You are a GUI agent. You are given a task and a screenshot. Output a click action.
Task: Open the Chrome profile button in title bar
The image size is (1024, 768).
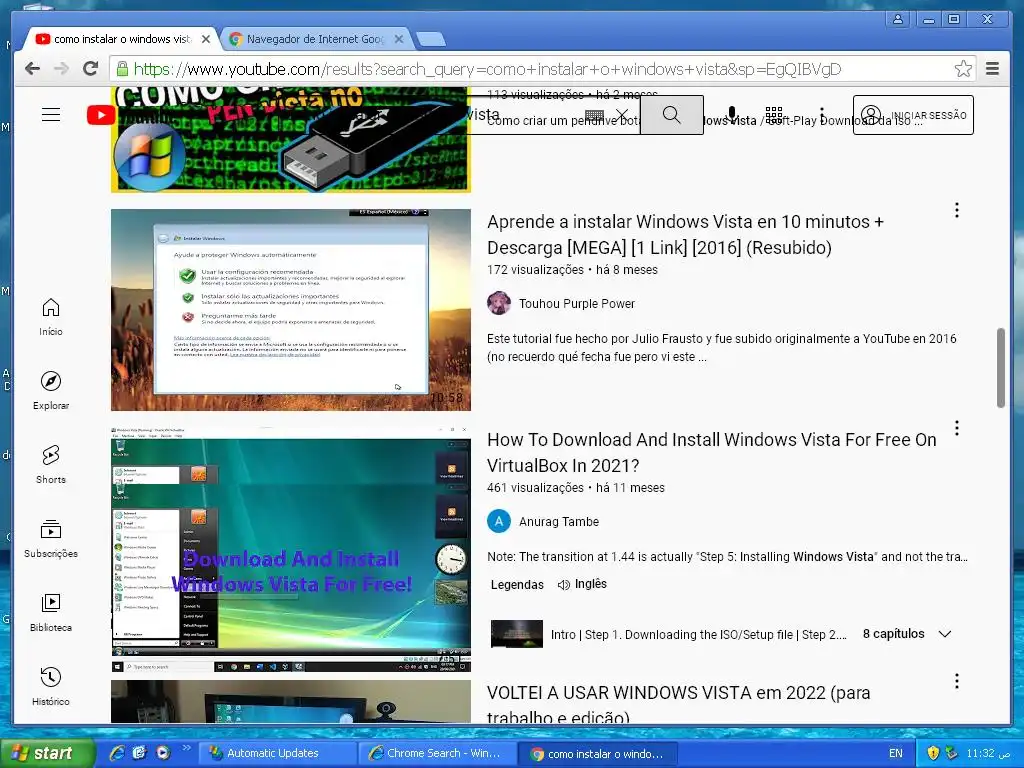point(898,19)
